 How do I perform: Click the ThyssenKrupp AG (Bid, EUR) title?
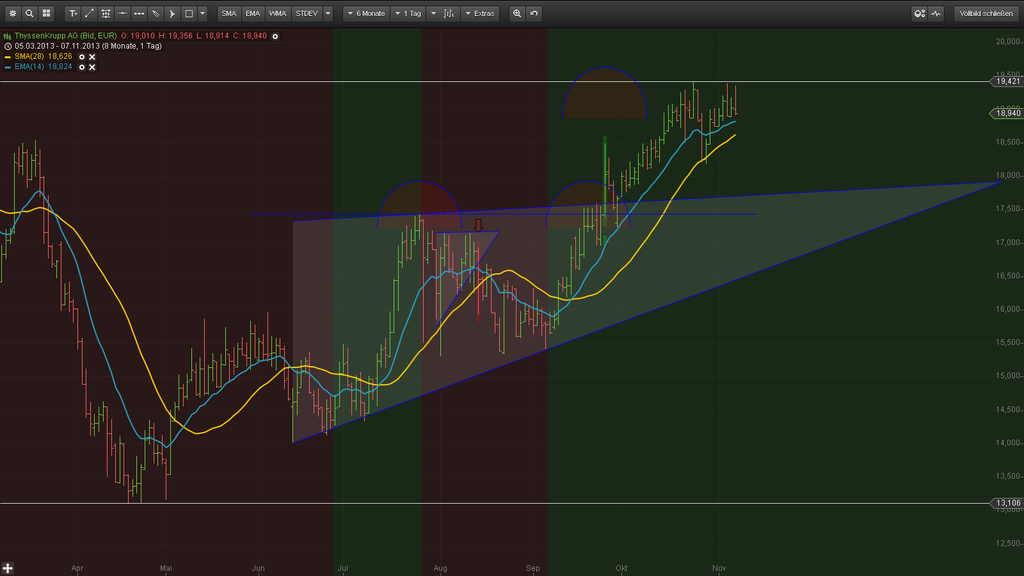click(65, 36)
